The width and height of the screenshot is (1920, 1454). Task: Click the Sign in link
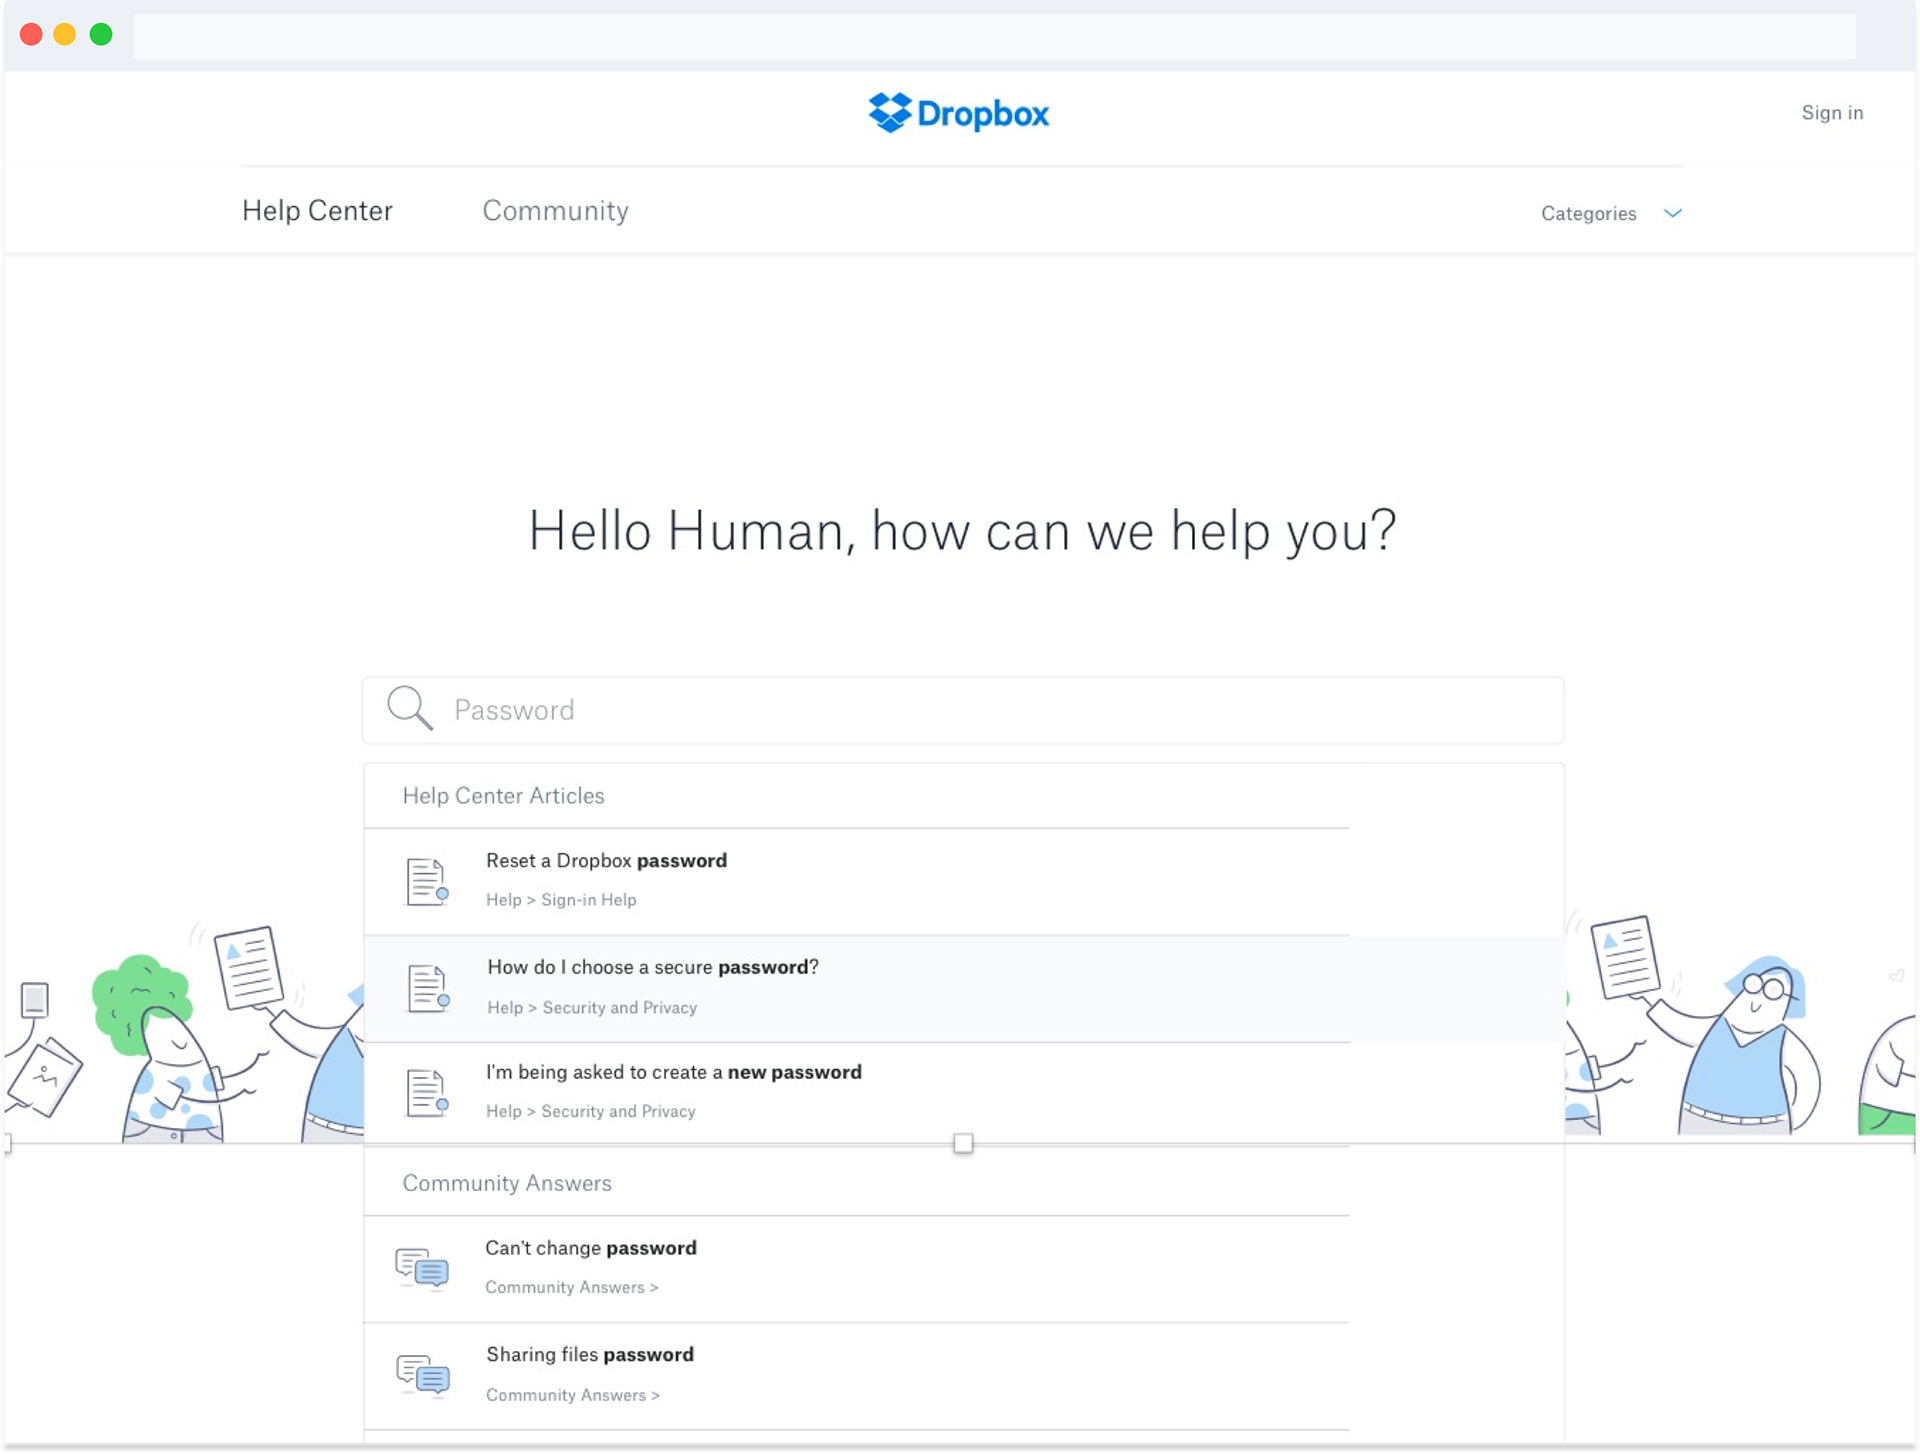tap(1832, 113)
